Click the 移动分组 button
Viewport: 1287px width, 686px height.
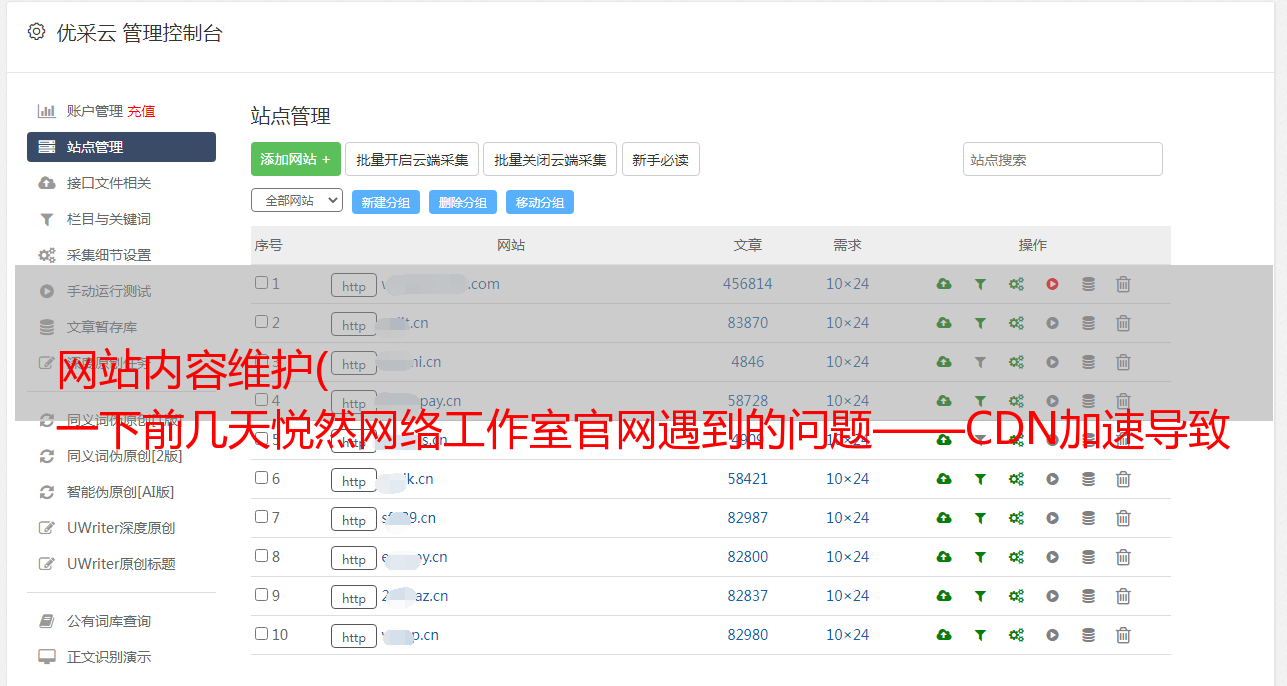540,202
